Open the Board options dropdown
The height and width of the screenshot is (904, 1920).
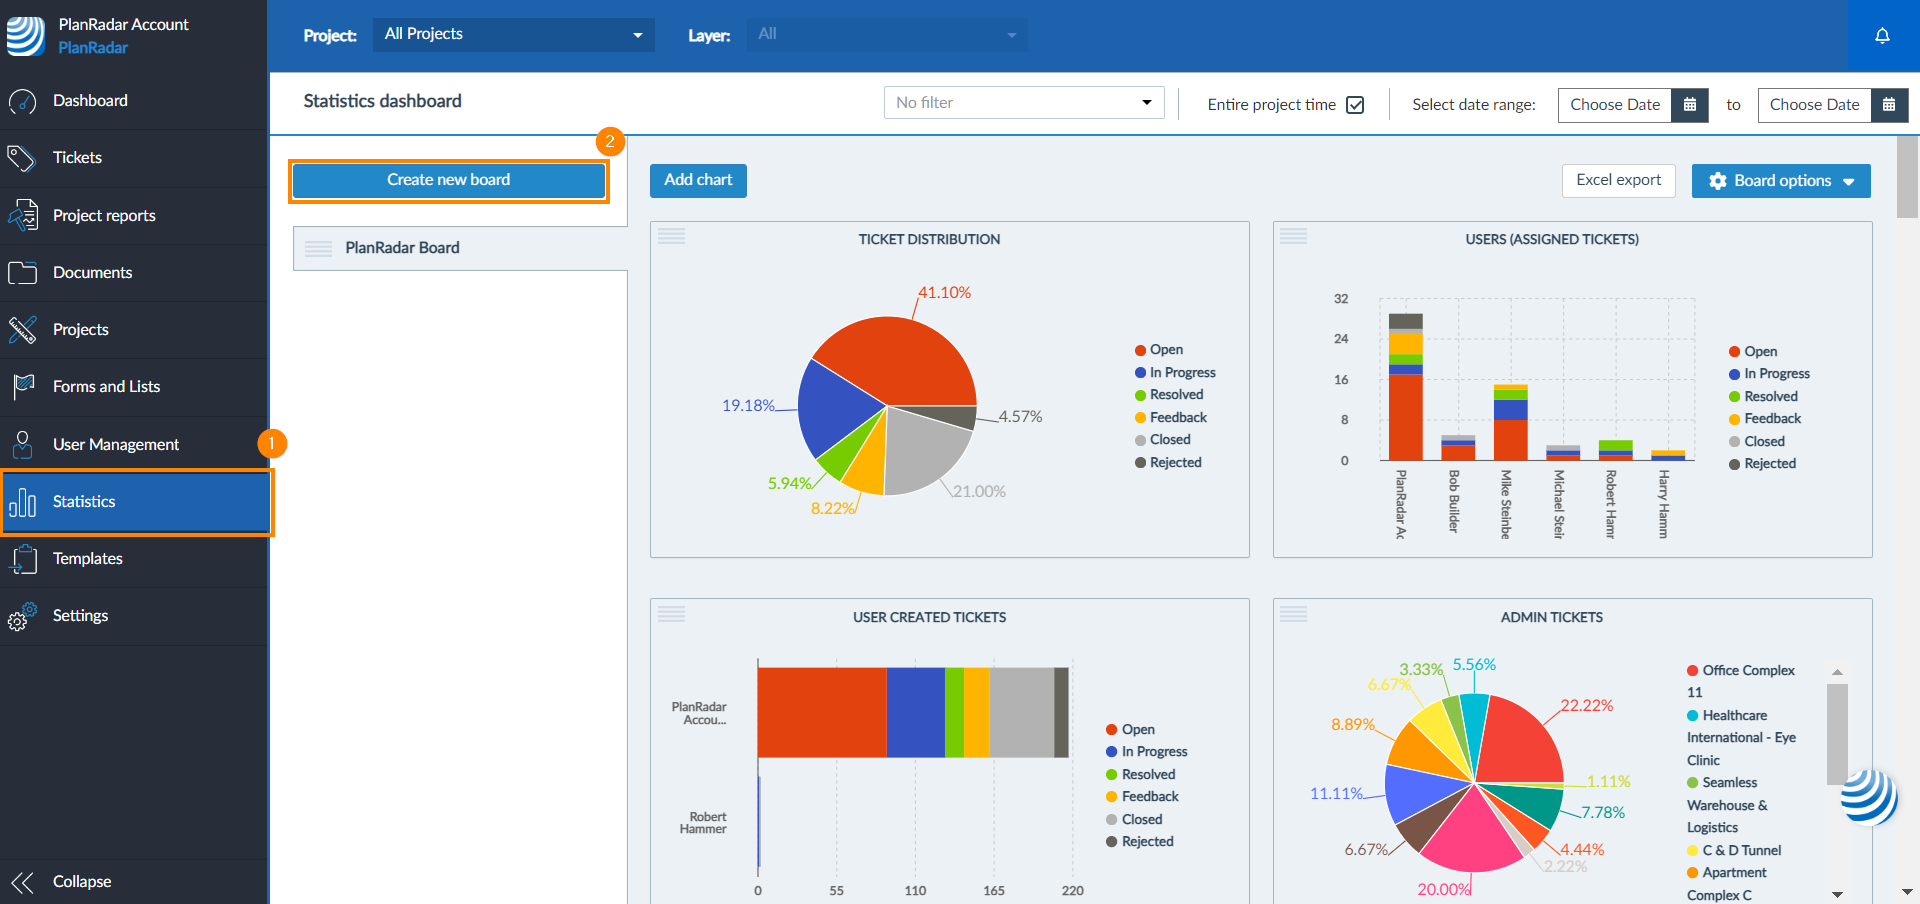(1780, 181)
